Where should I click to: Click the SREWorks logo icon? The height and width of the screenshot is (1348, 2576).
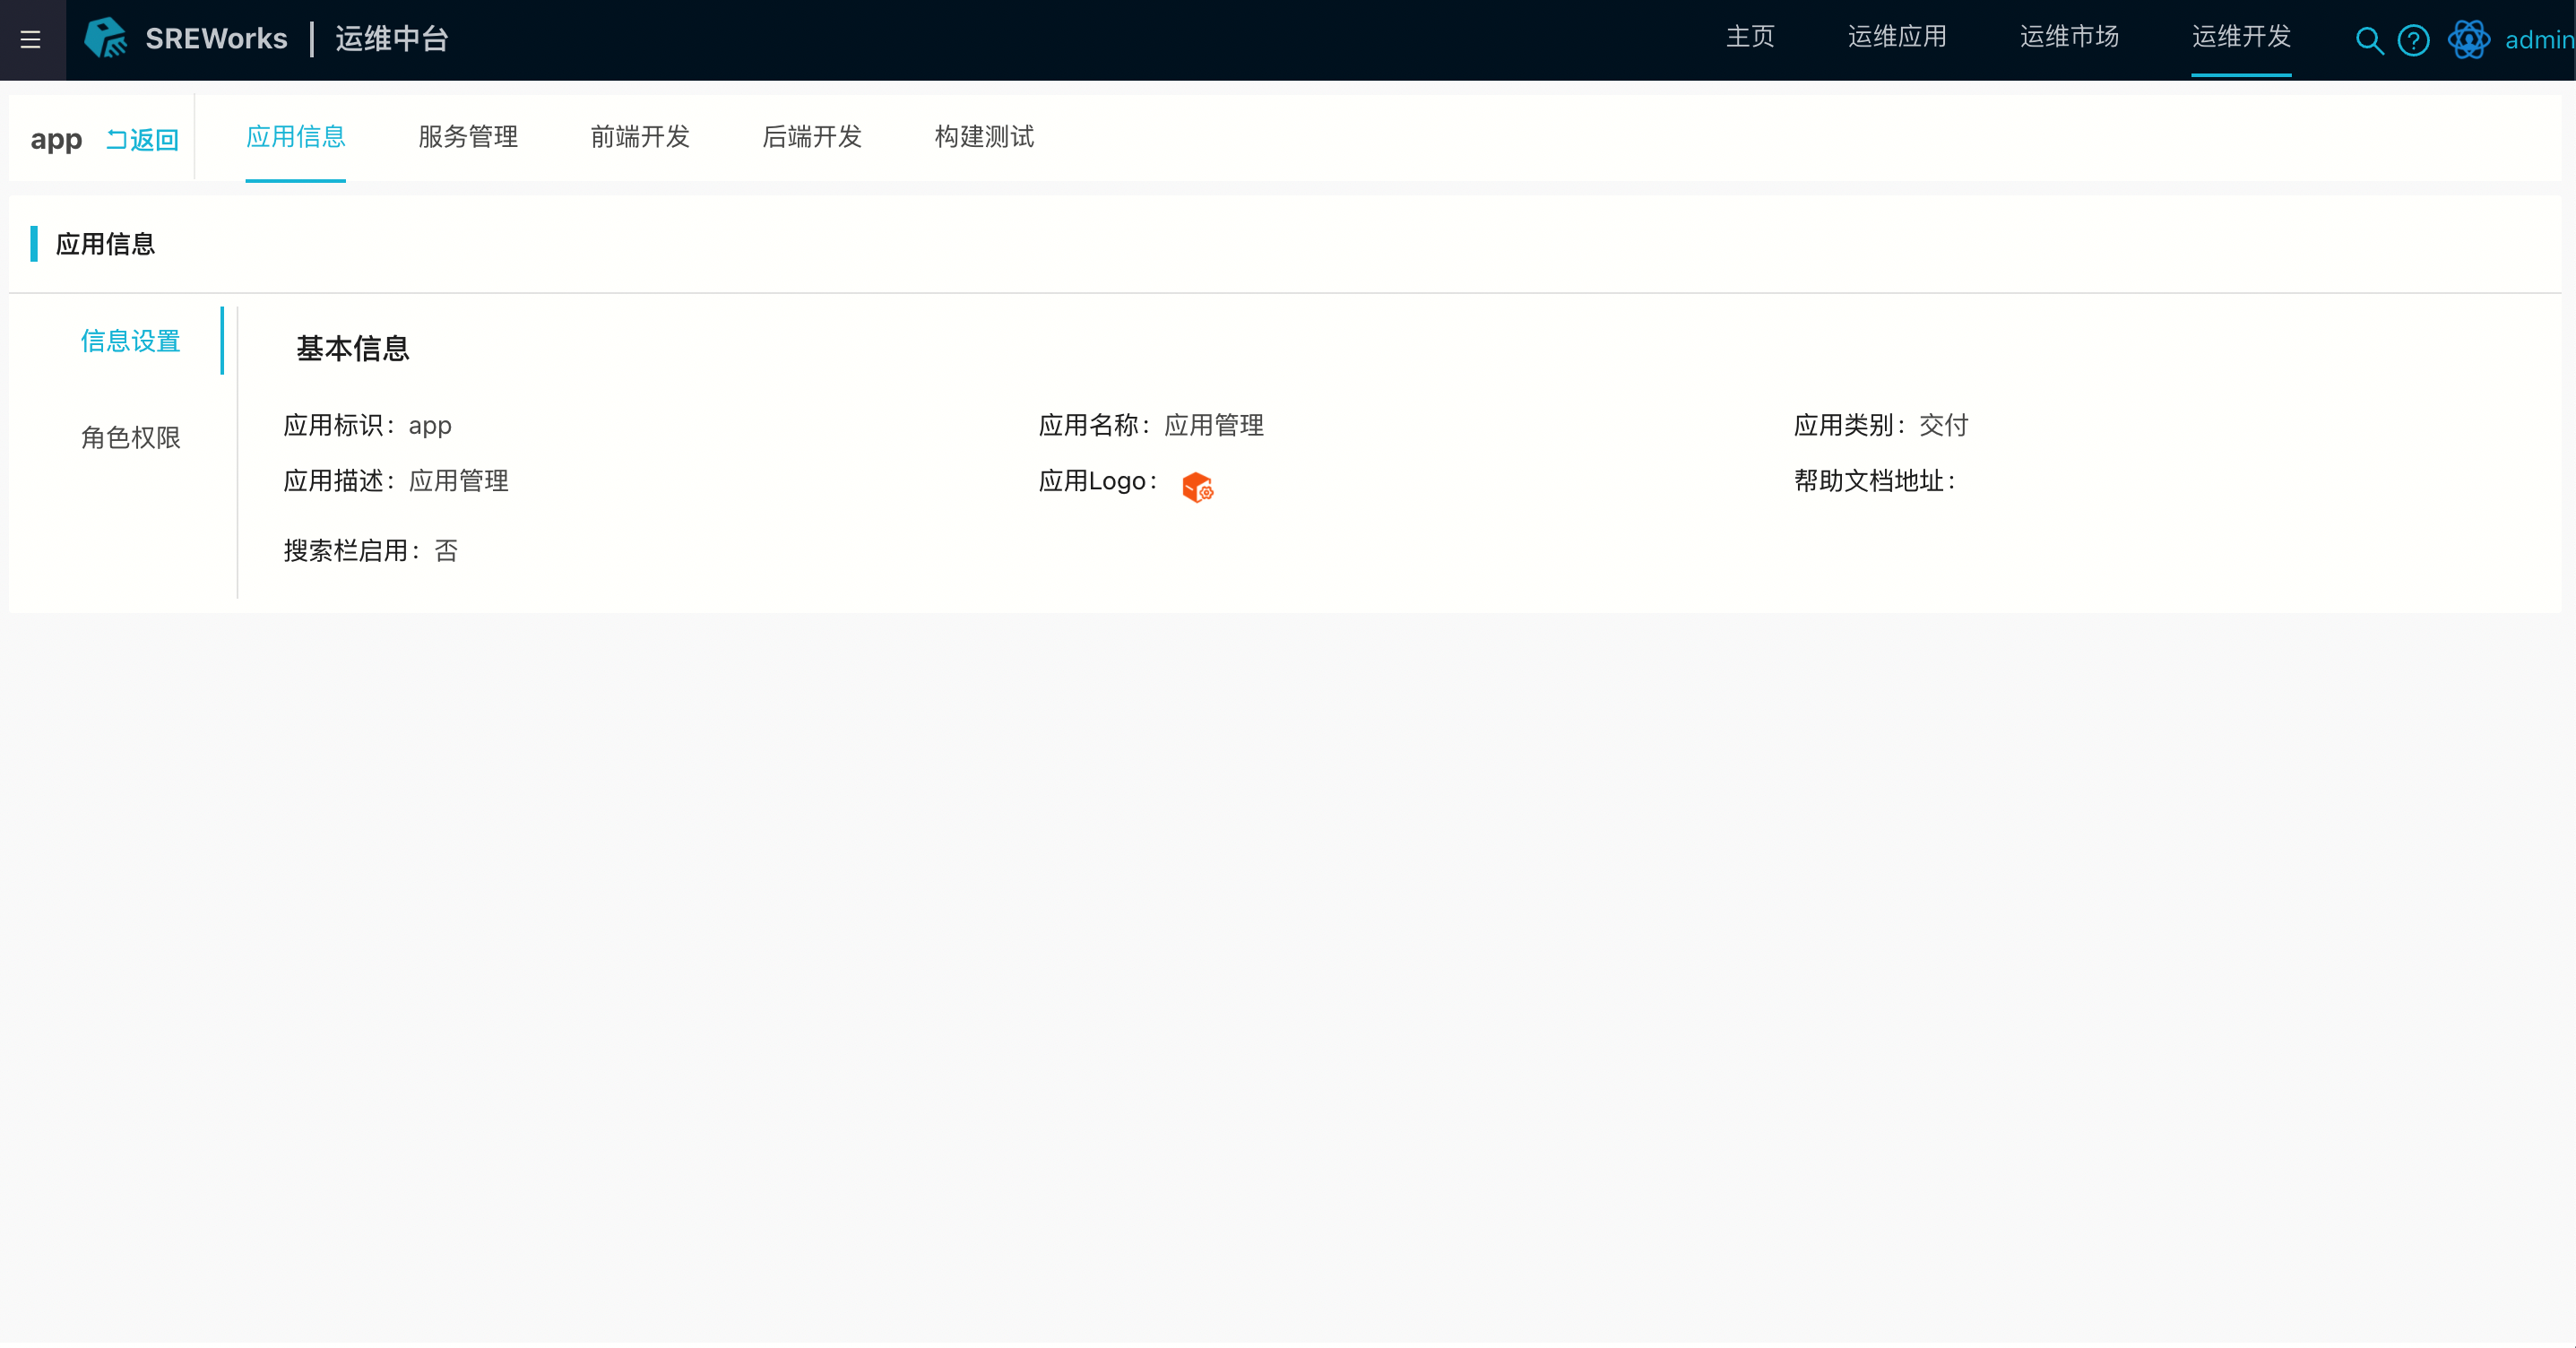tap(106, 39)
